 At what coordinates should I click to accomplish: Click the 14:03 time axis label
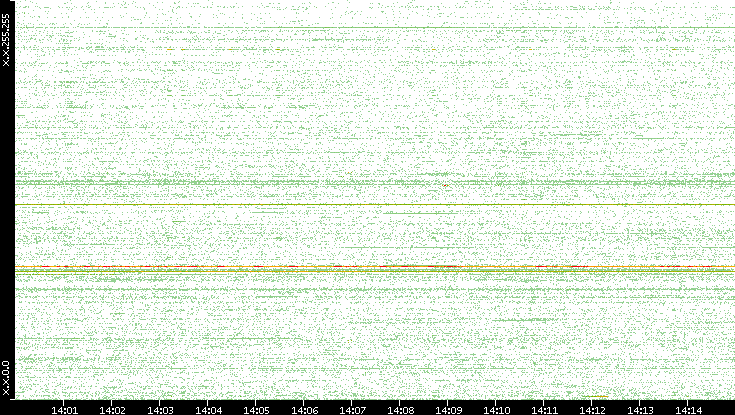pos(160,411)
